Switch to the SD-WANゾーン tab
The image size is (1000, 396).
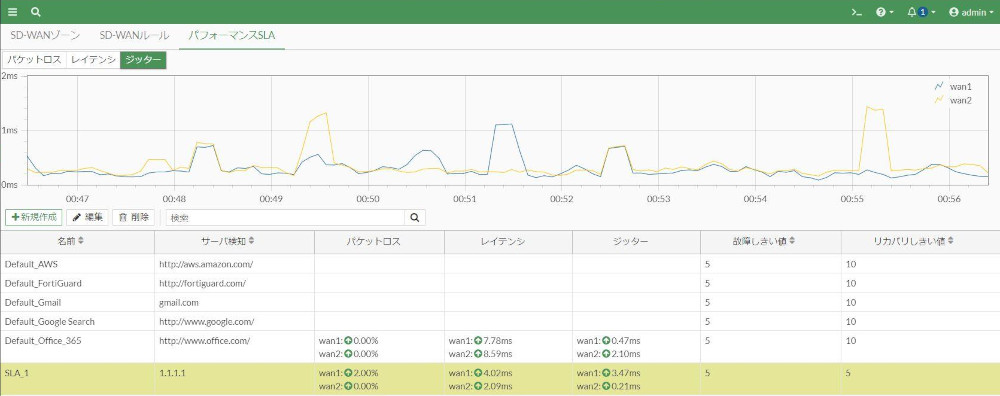pos(45,35)
